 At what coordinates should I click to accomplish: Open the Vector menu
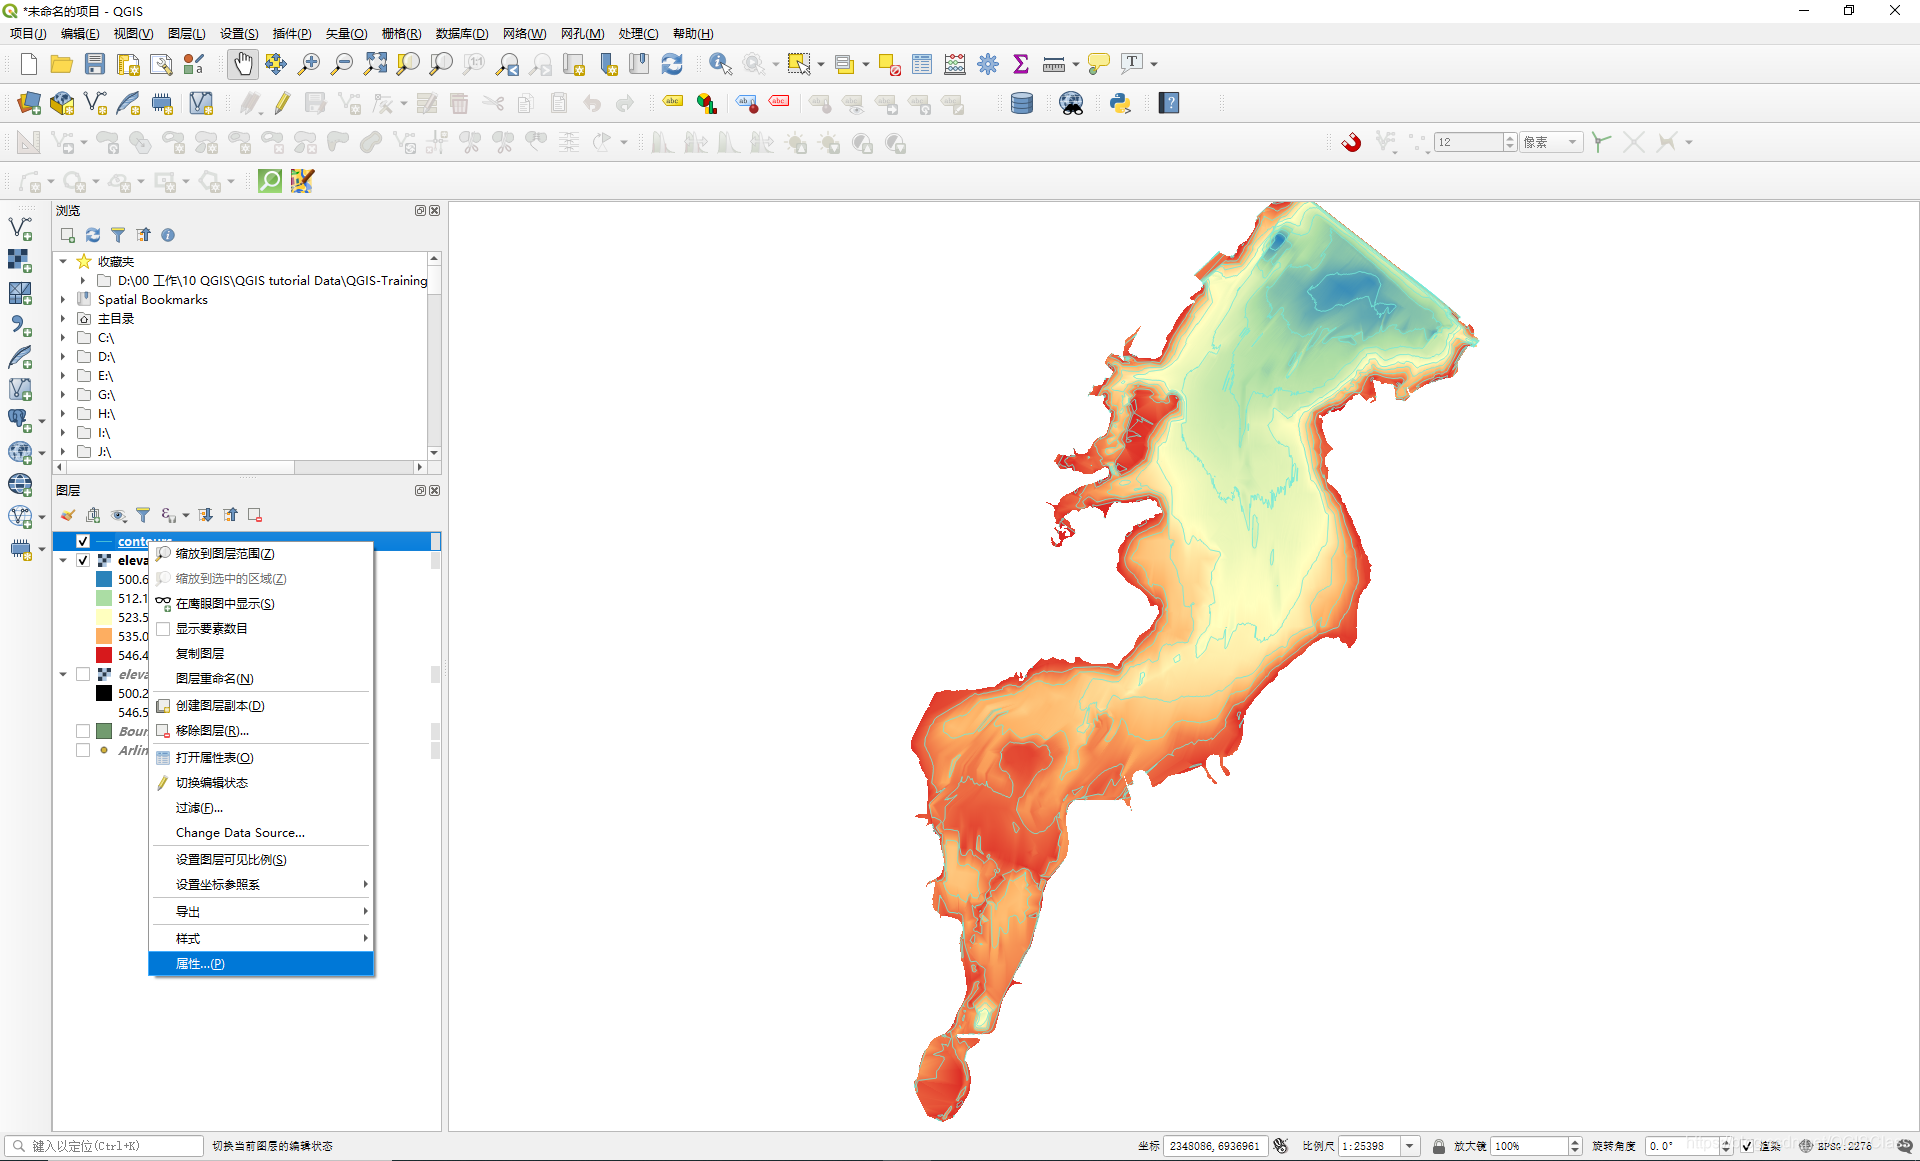pos(346,34)
